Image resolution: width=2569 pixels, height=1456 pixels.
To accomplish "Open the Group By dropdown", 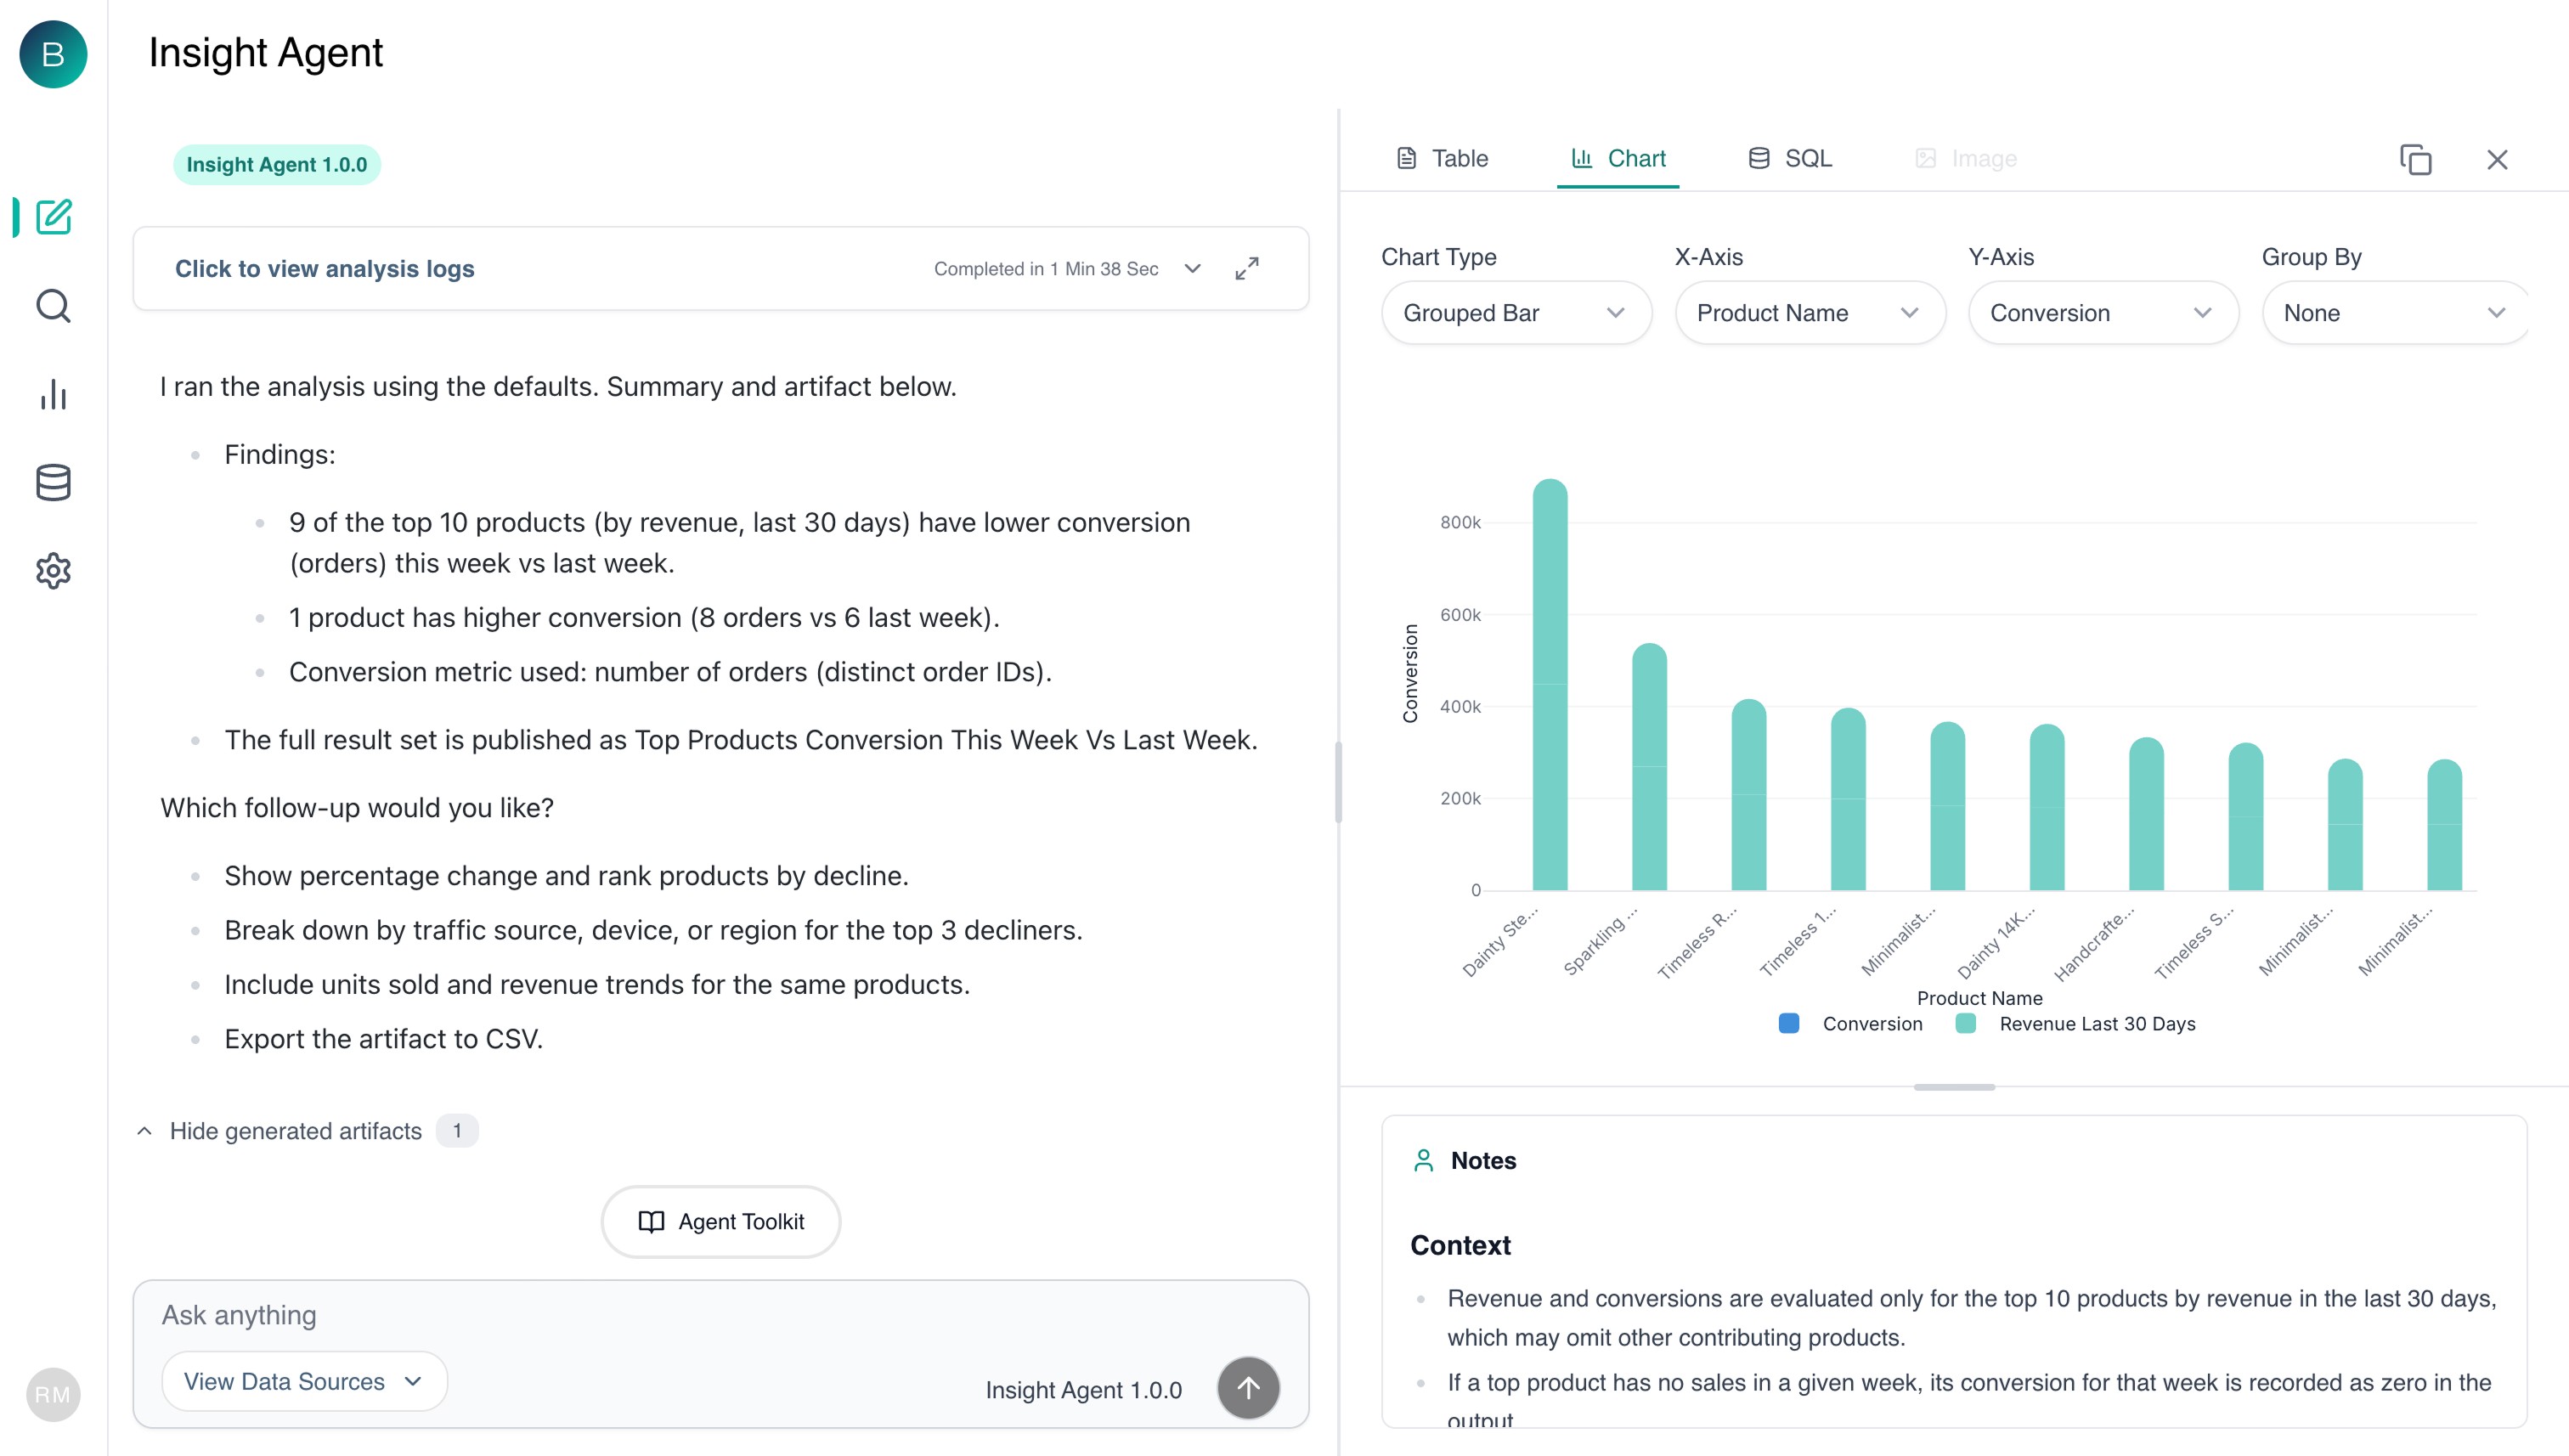I will 2394,313.
